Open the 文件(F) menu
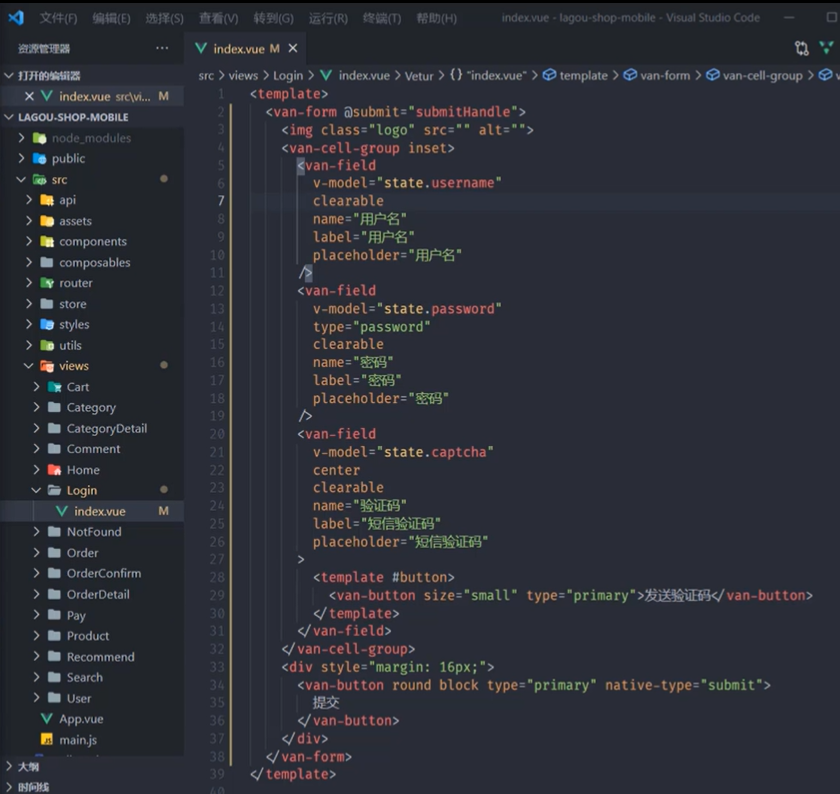This screenshot has height=794, width=840. tap(58, 18)
